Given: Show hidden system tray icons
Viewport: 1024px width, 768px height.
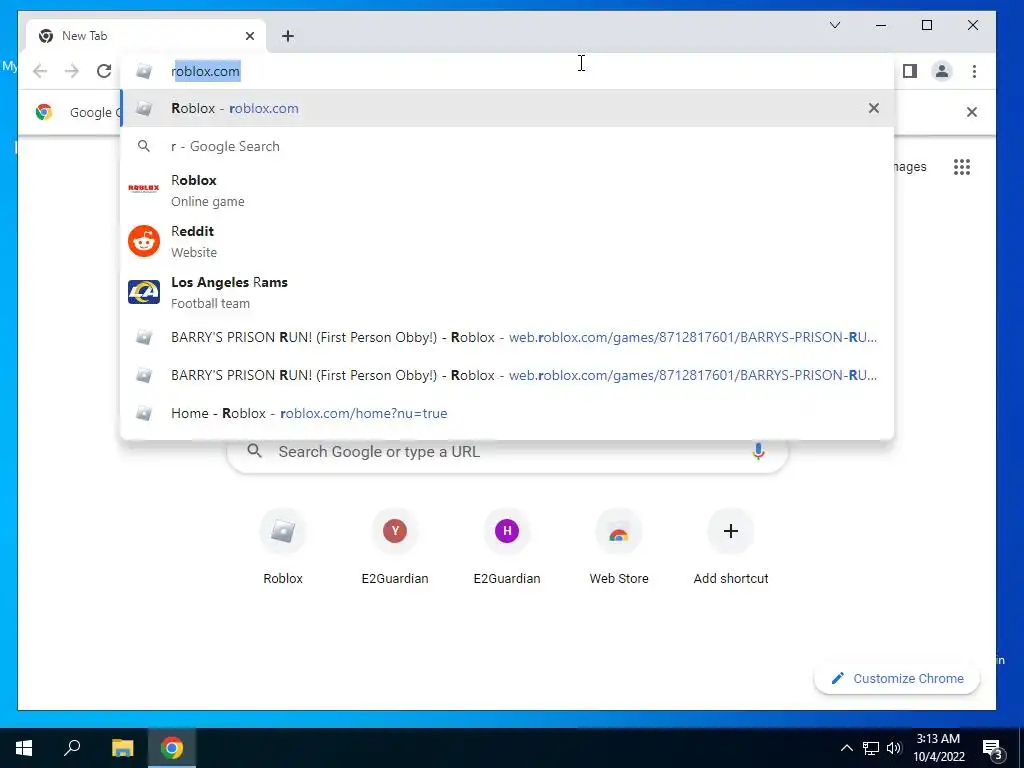Looking at the screenshot, I should [846, 748].
